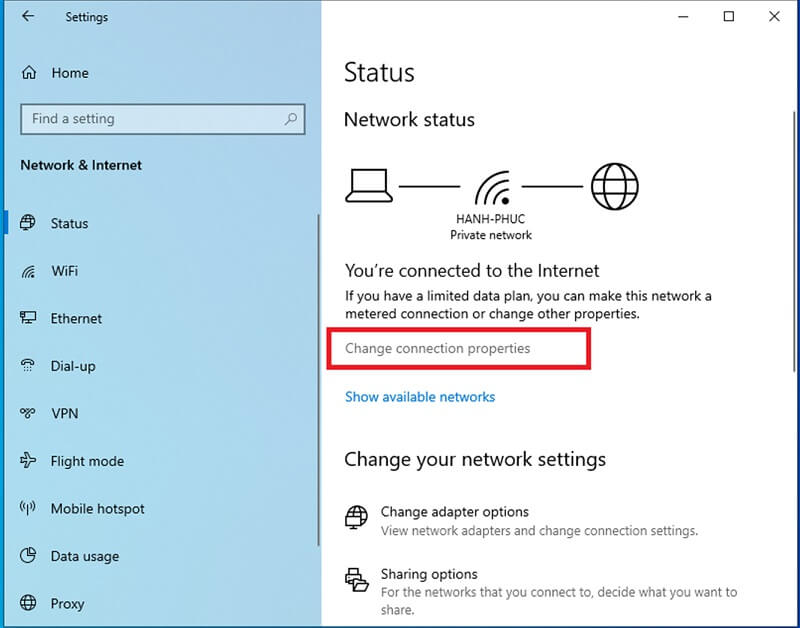
Task: Click the Home house icon
Action: tap(29, 73)
